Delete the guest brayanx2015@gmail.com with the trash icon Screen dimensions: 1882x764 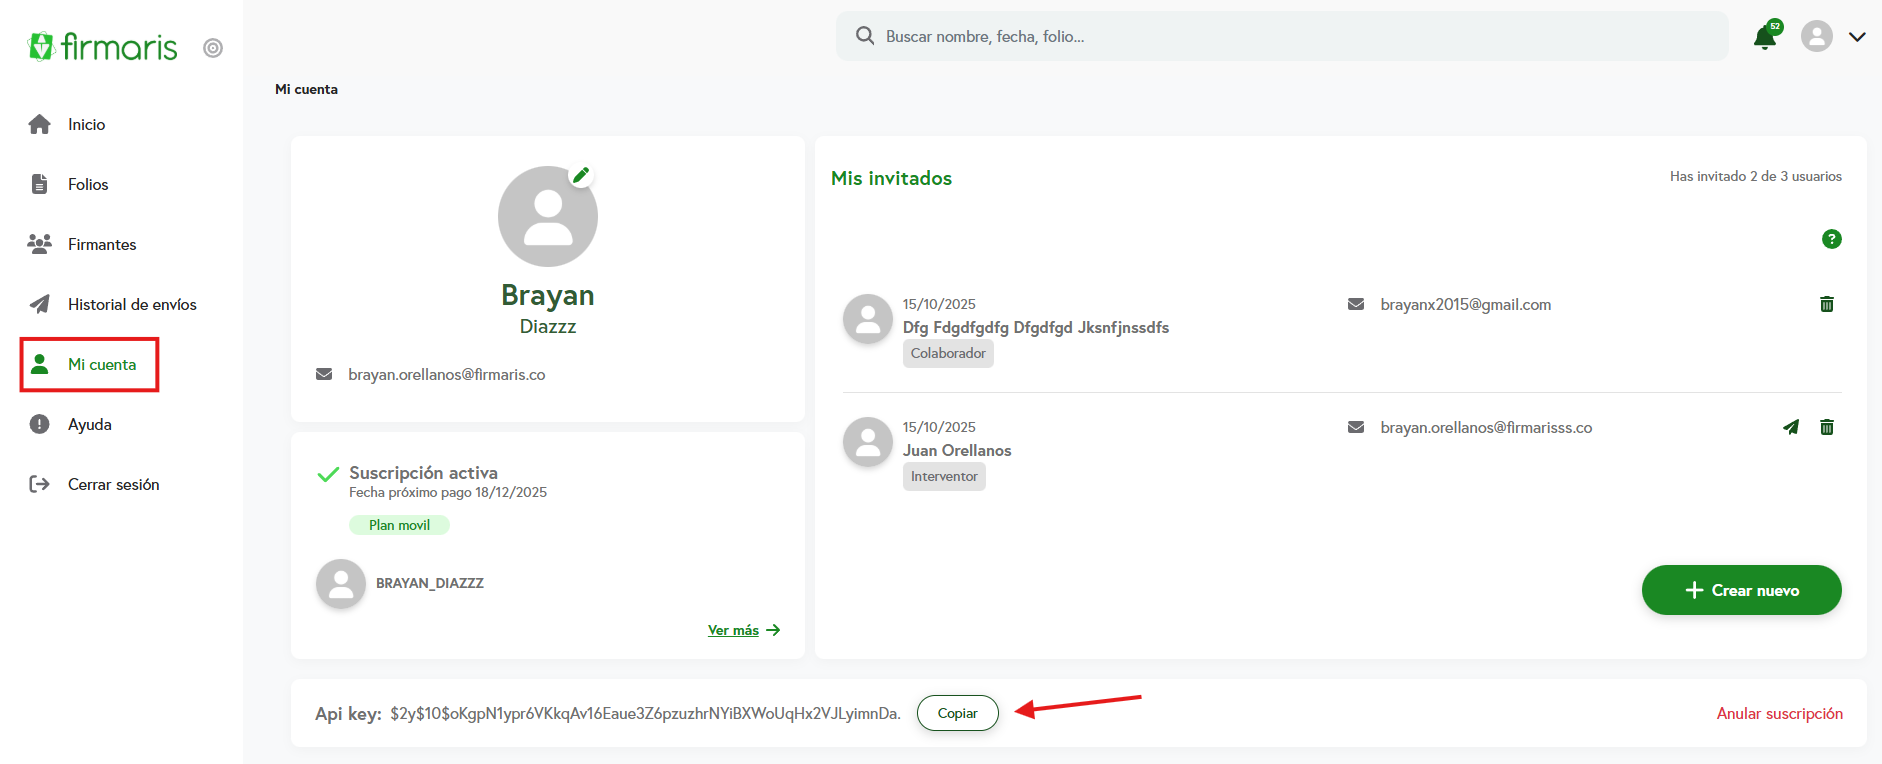point(1826,304)
